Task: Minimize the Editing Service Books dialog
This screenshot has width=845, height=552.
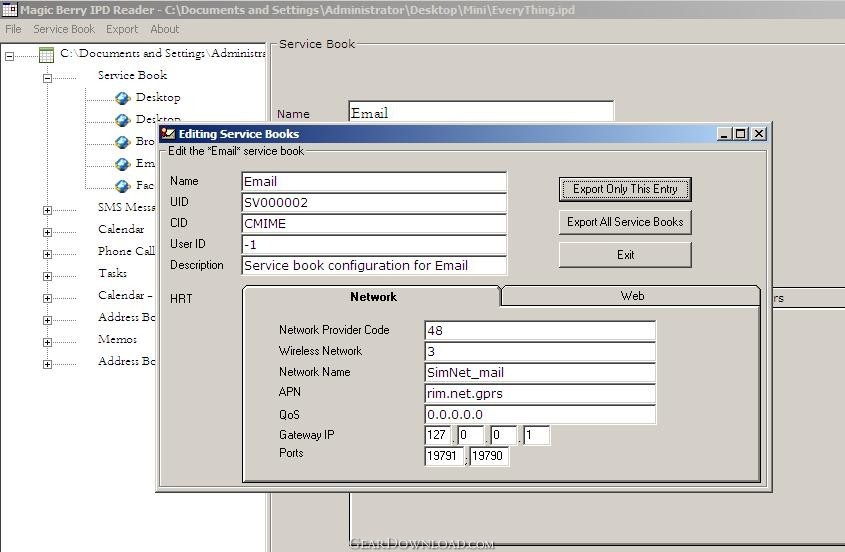Action: click(x=724, y=134)
